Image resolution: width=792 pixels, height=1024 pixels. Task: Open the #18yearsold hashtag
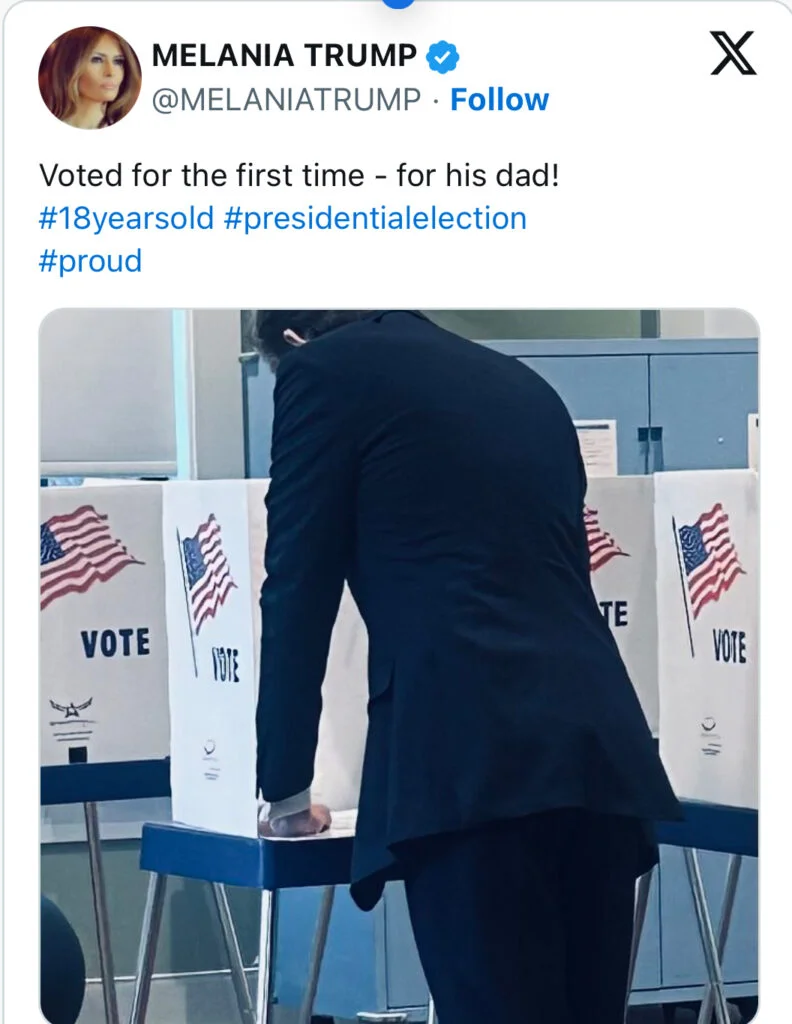click(x=127, y=217)
